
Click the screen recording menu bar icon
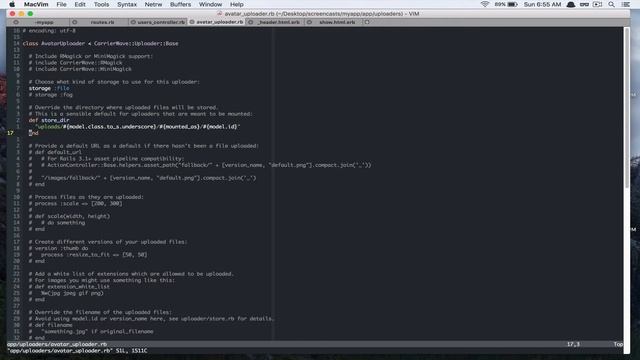coord(598,4)
